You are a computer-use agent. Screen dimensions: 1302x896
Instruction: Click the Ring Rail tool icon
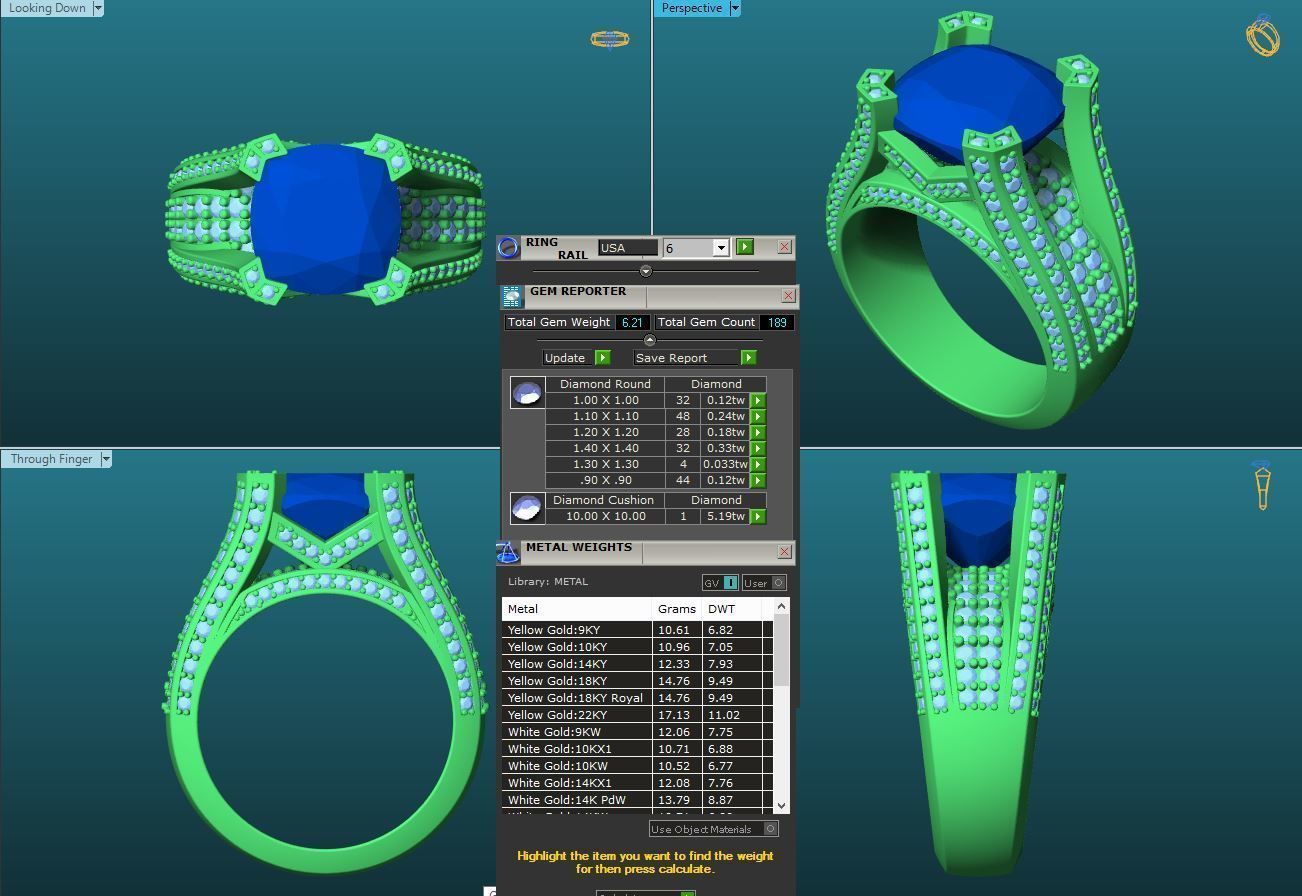click(509, 247)
